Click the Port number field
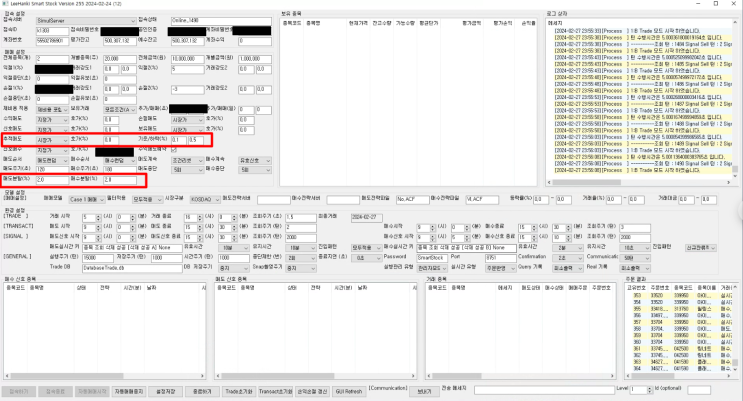The image size is (743, 401). 500,258
